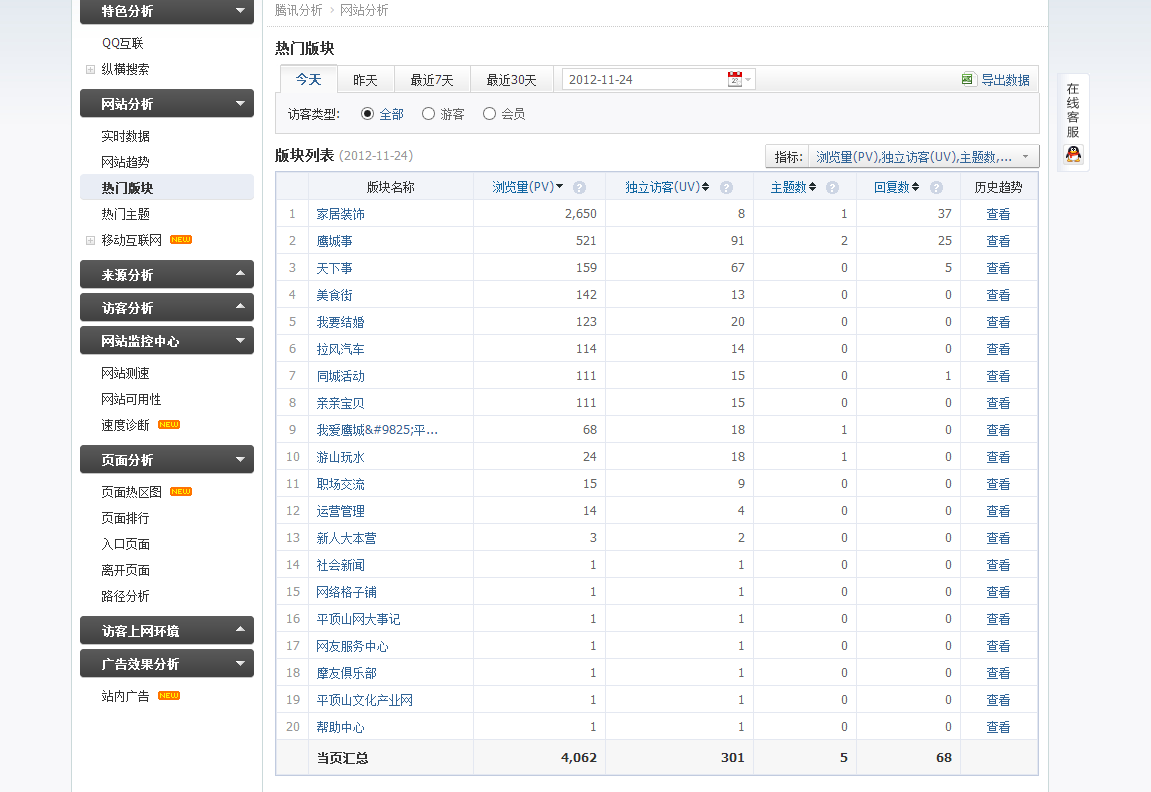Open 网站测速 in sidebar

[126, 374]
